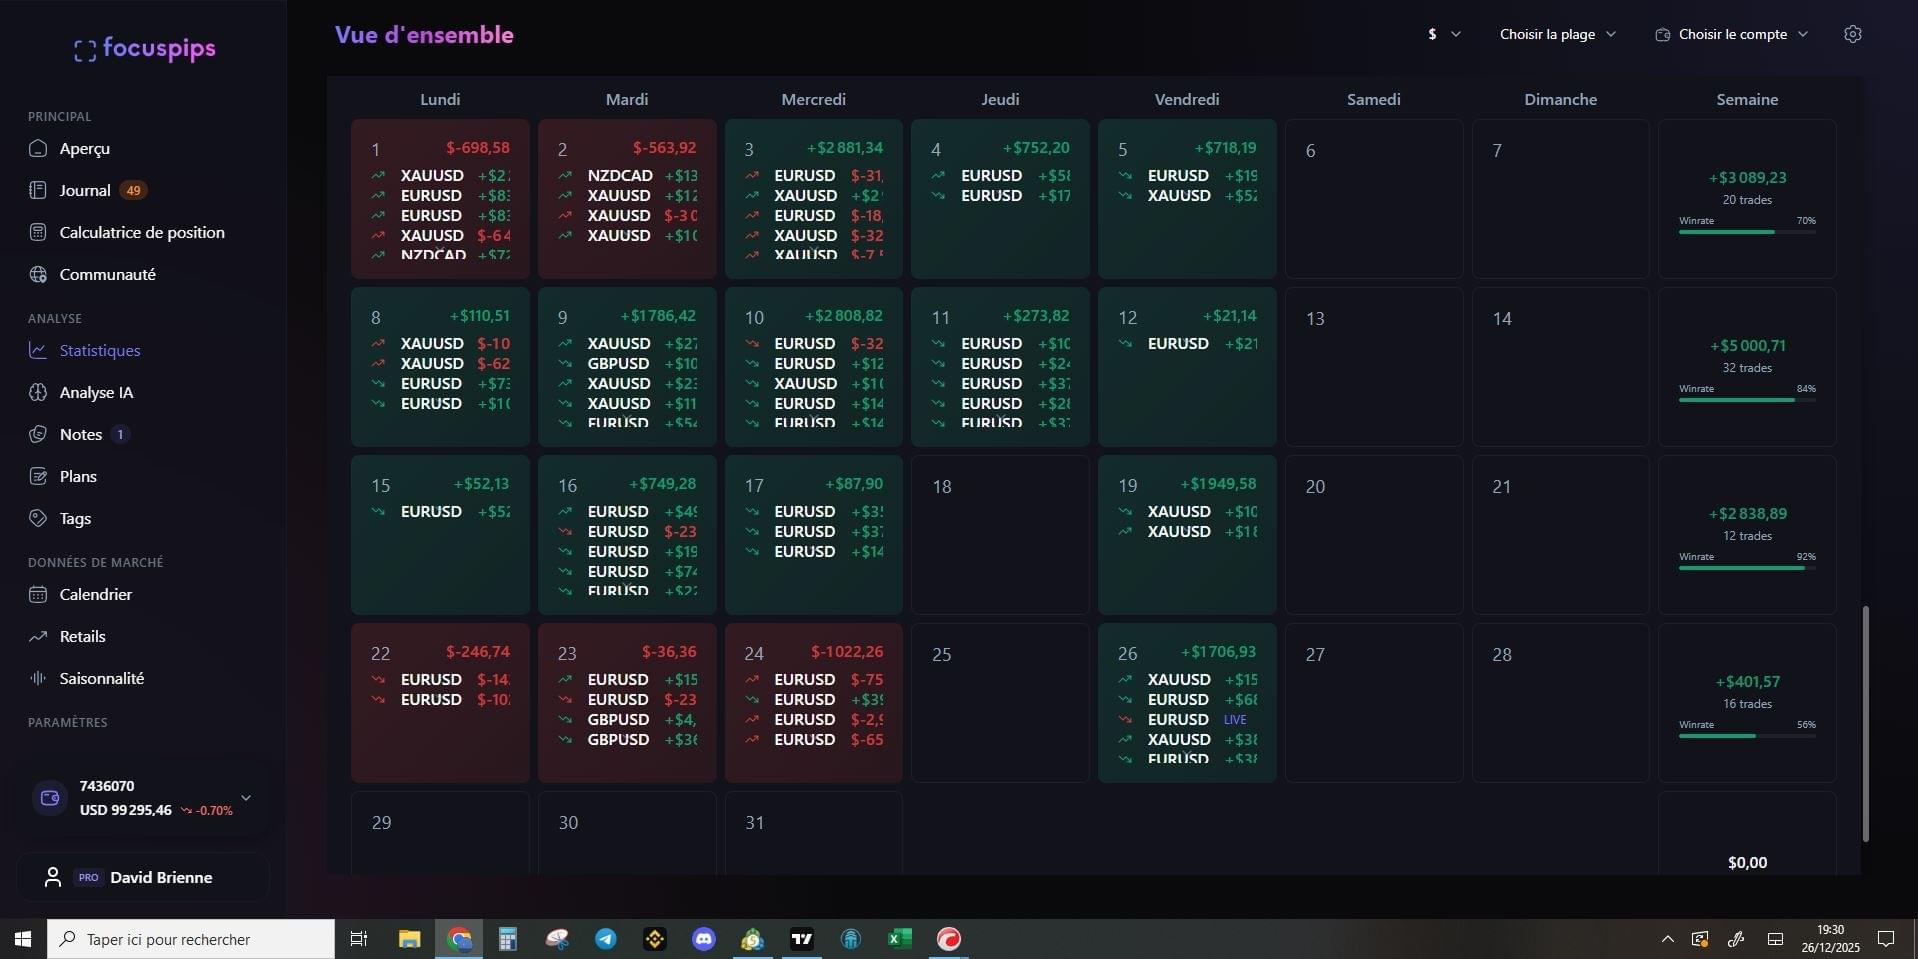Click the Tags icon in sidebar
The image size is (1918, 959).
pyautogui.click(x=38, y=519)
